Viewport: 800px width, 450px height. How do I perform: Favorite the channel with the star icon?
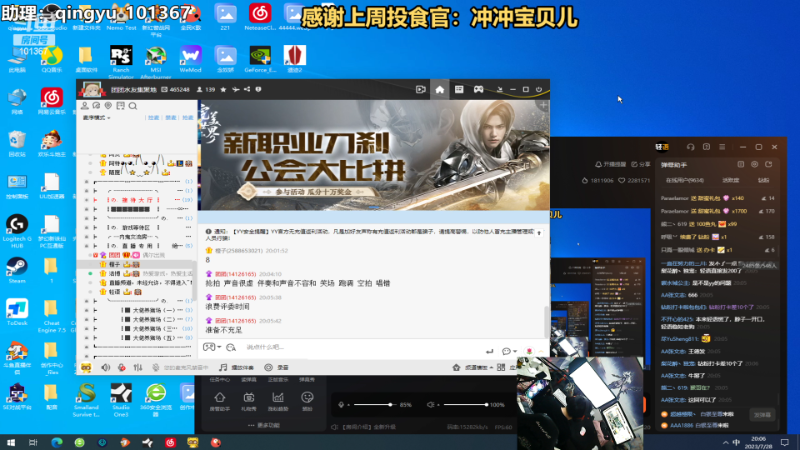click(223, 89)
